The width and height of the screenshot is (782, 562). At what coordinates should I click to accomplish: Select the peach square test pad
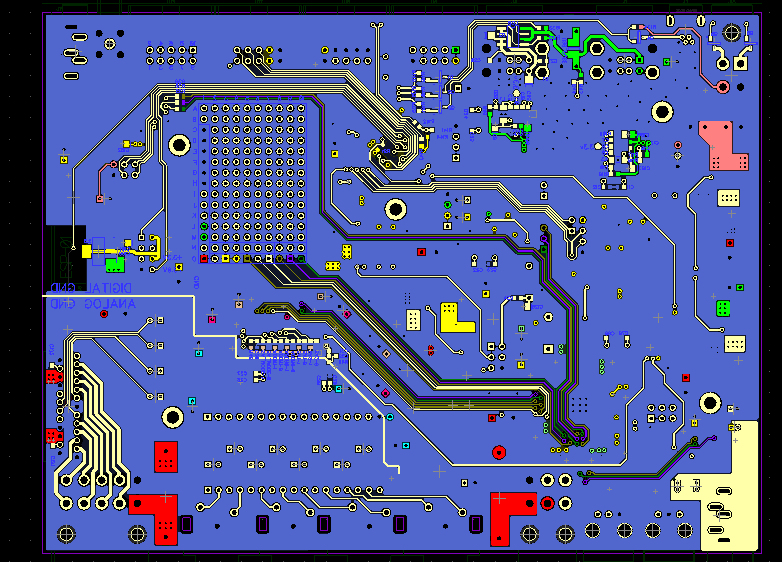239,304
